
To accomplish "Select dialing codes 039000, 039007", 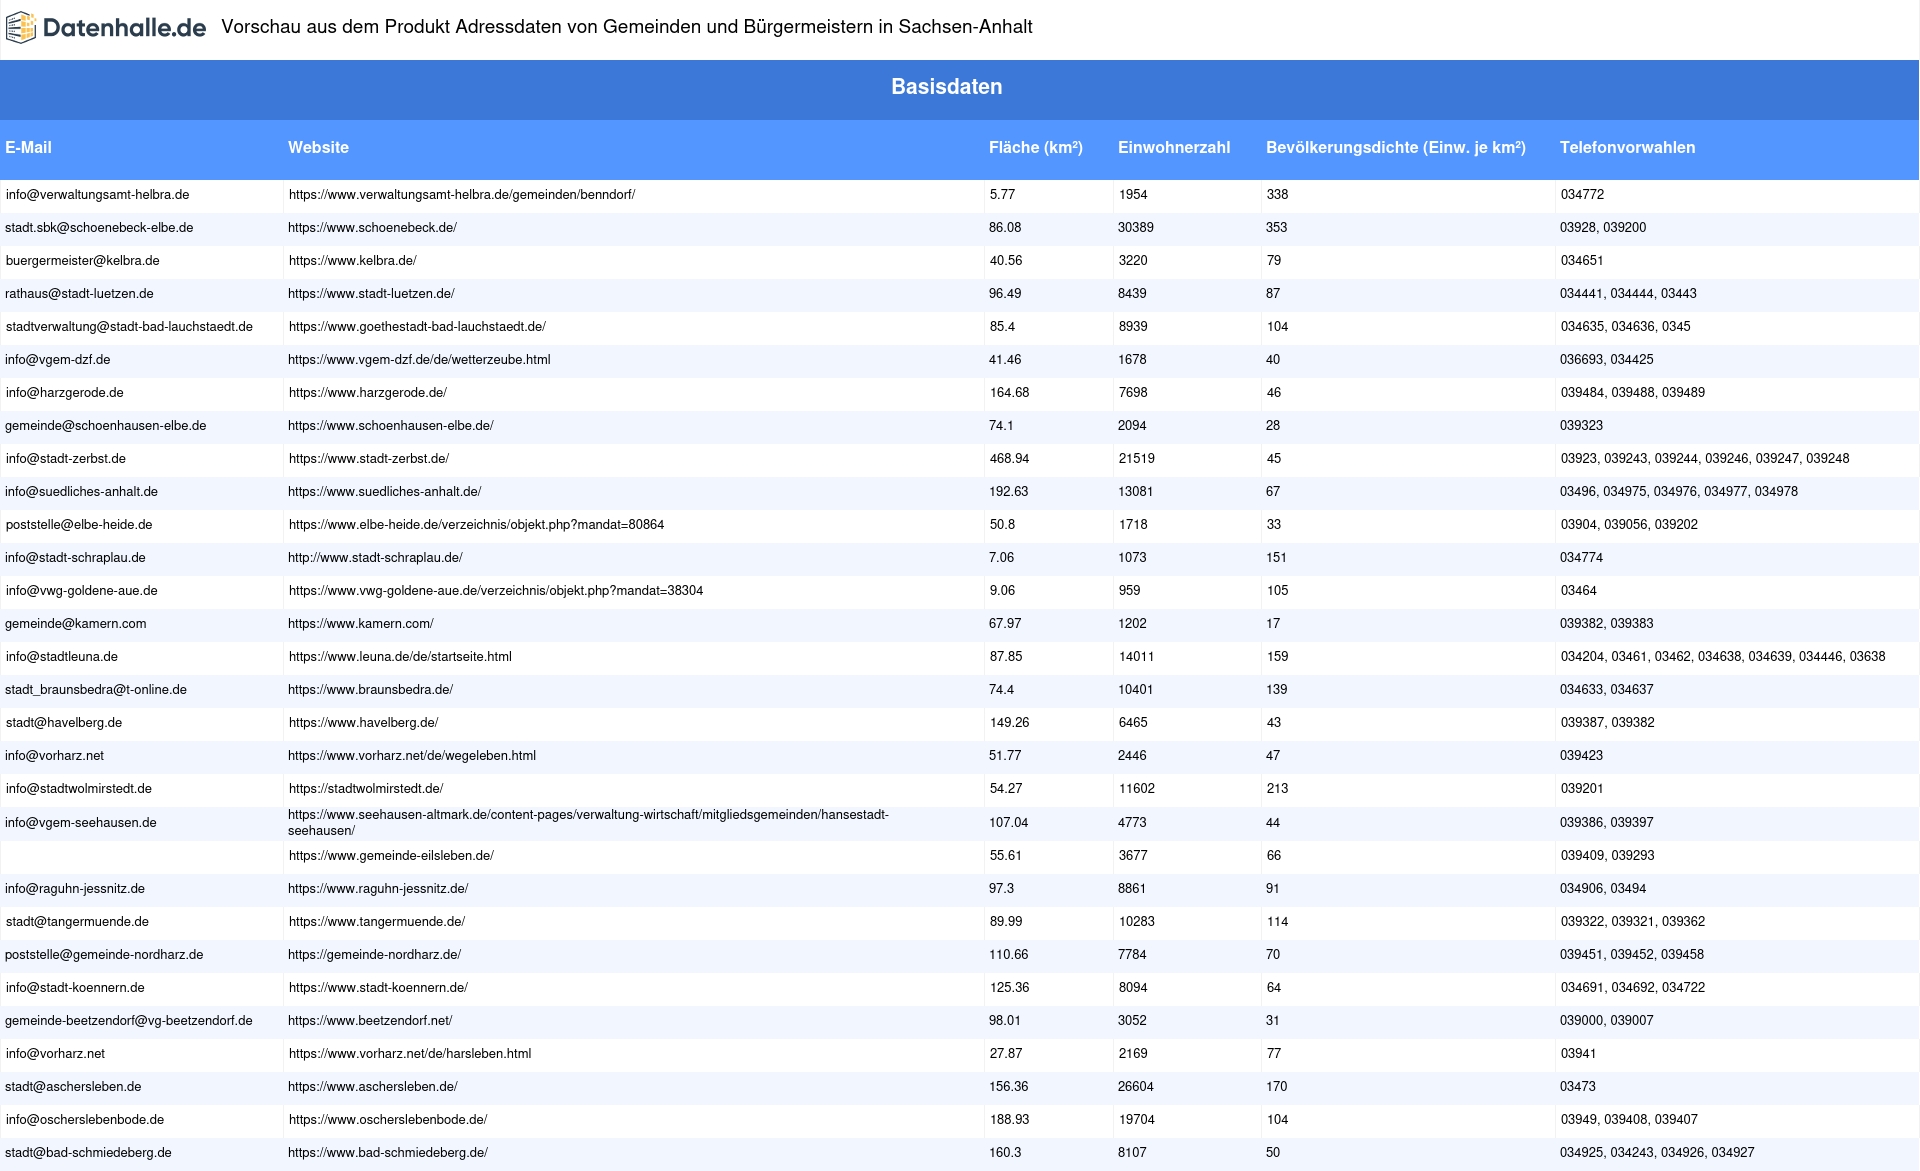I will tap(1607, 1021).
